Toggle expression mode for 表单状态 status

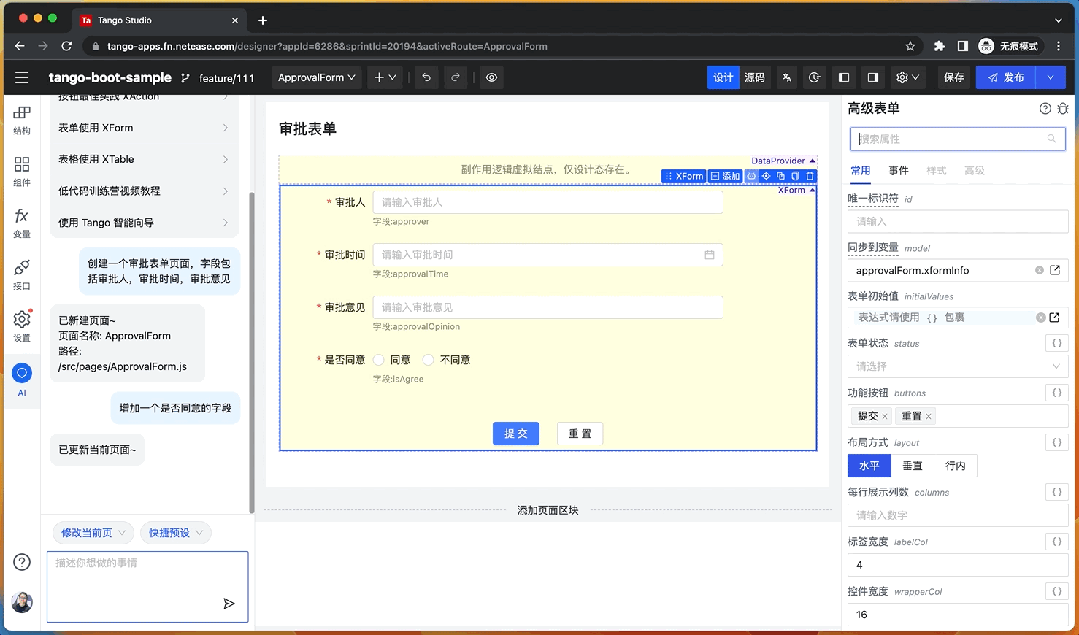click(1056, 343)
